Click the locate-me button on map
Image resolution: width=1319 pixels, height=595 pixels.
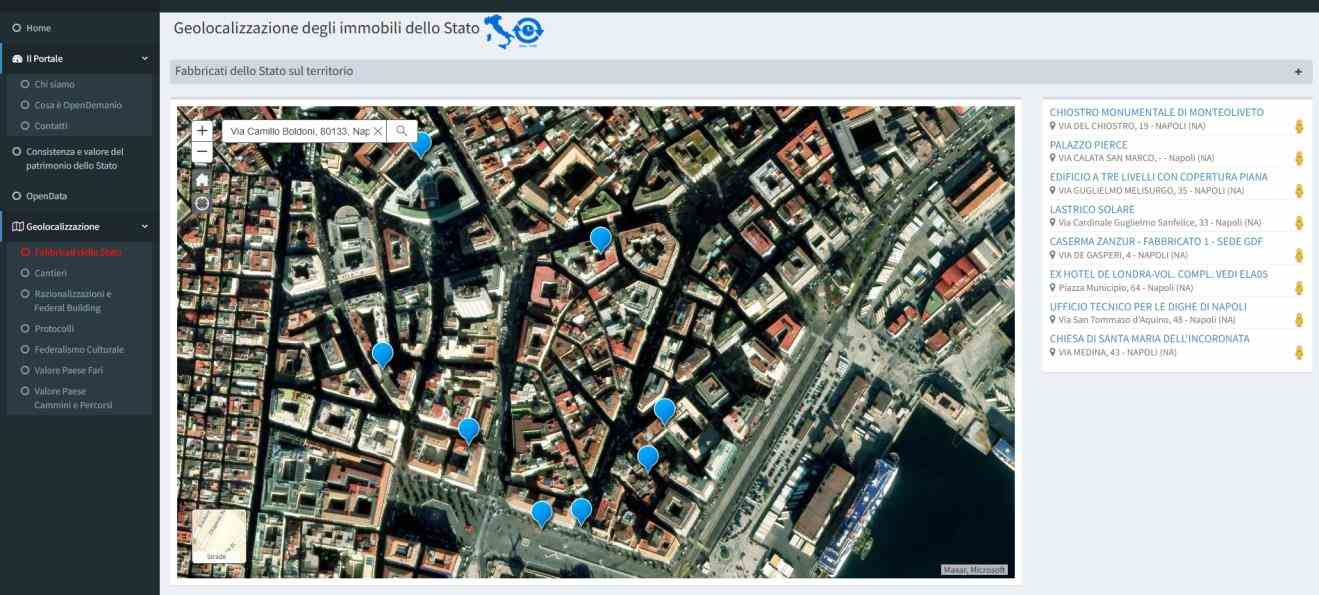coord(202,203)
